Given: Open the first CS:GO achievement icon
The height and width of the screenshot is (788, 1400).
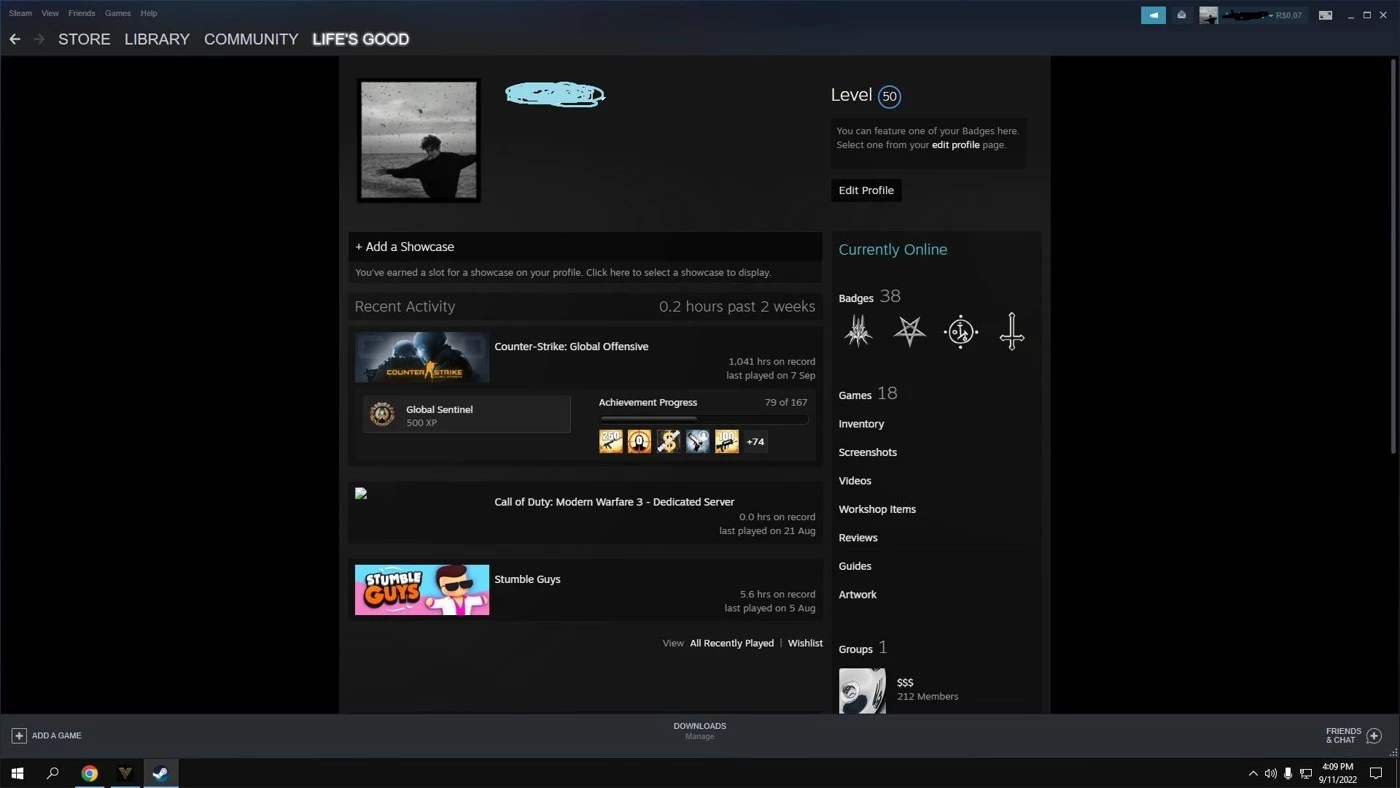Looking at the screenshot, I should [611, 441].
